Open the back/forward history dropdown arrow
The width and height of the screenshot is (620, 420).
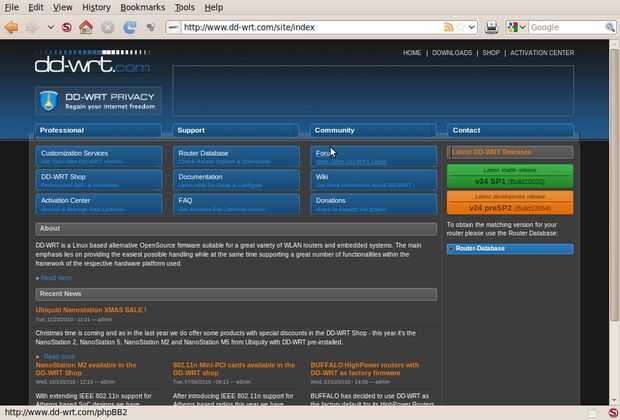[51, 27]
